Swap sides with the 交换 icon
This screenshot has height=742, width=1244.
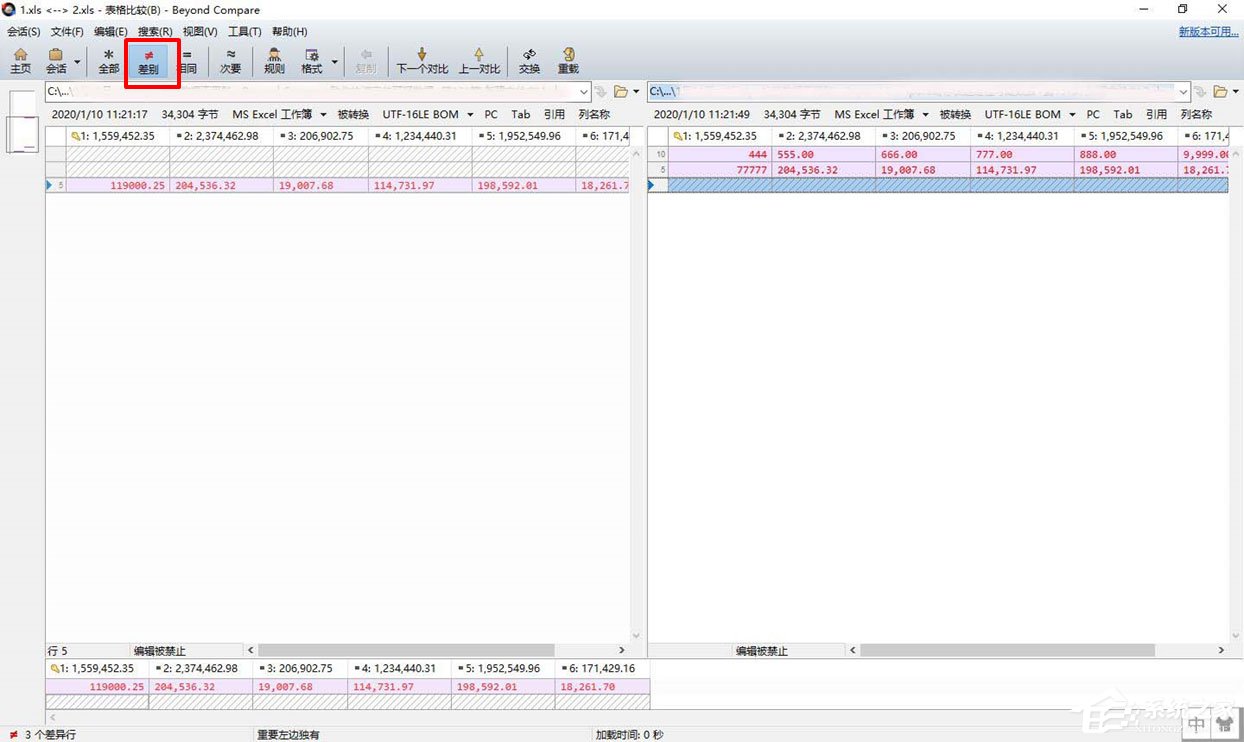pyautogui.click(x=529, y=61)
